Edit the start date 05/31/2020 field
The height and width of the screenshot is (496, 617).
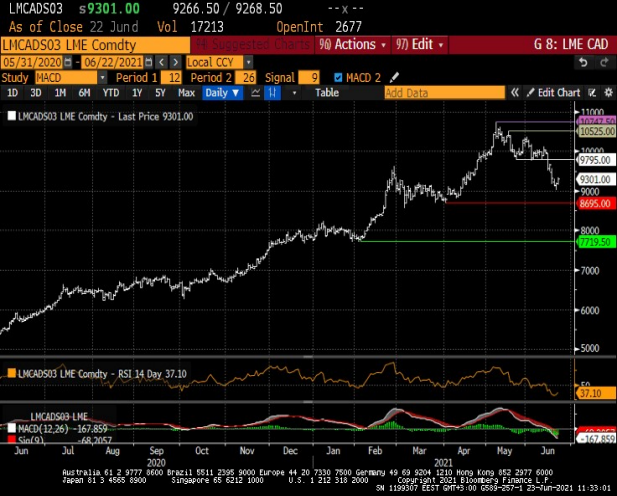tap(32, 62)
